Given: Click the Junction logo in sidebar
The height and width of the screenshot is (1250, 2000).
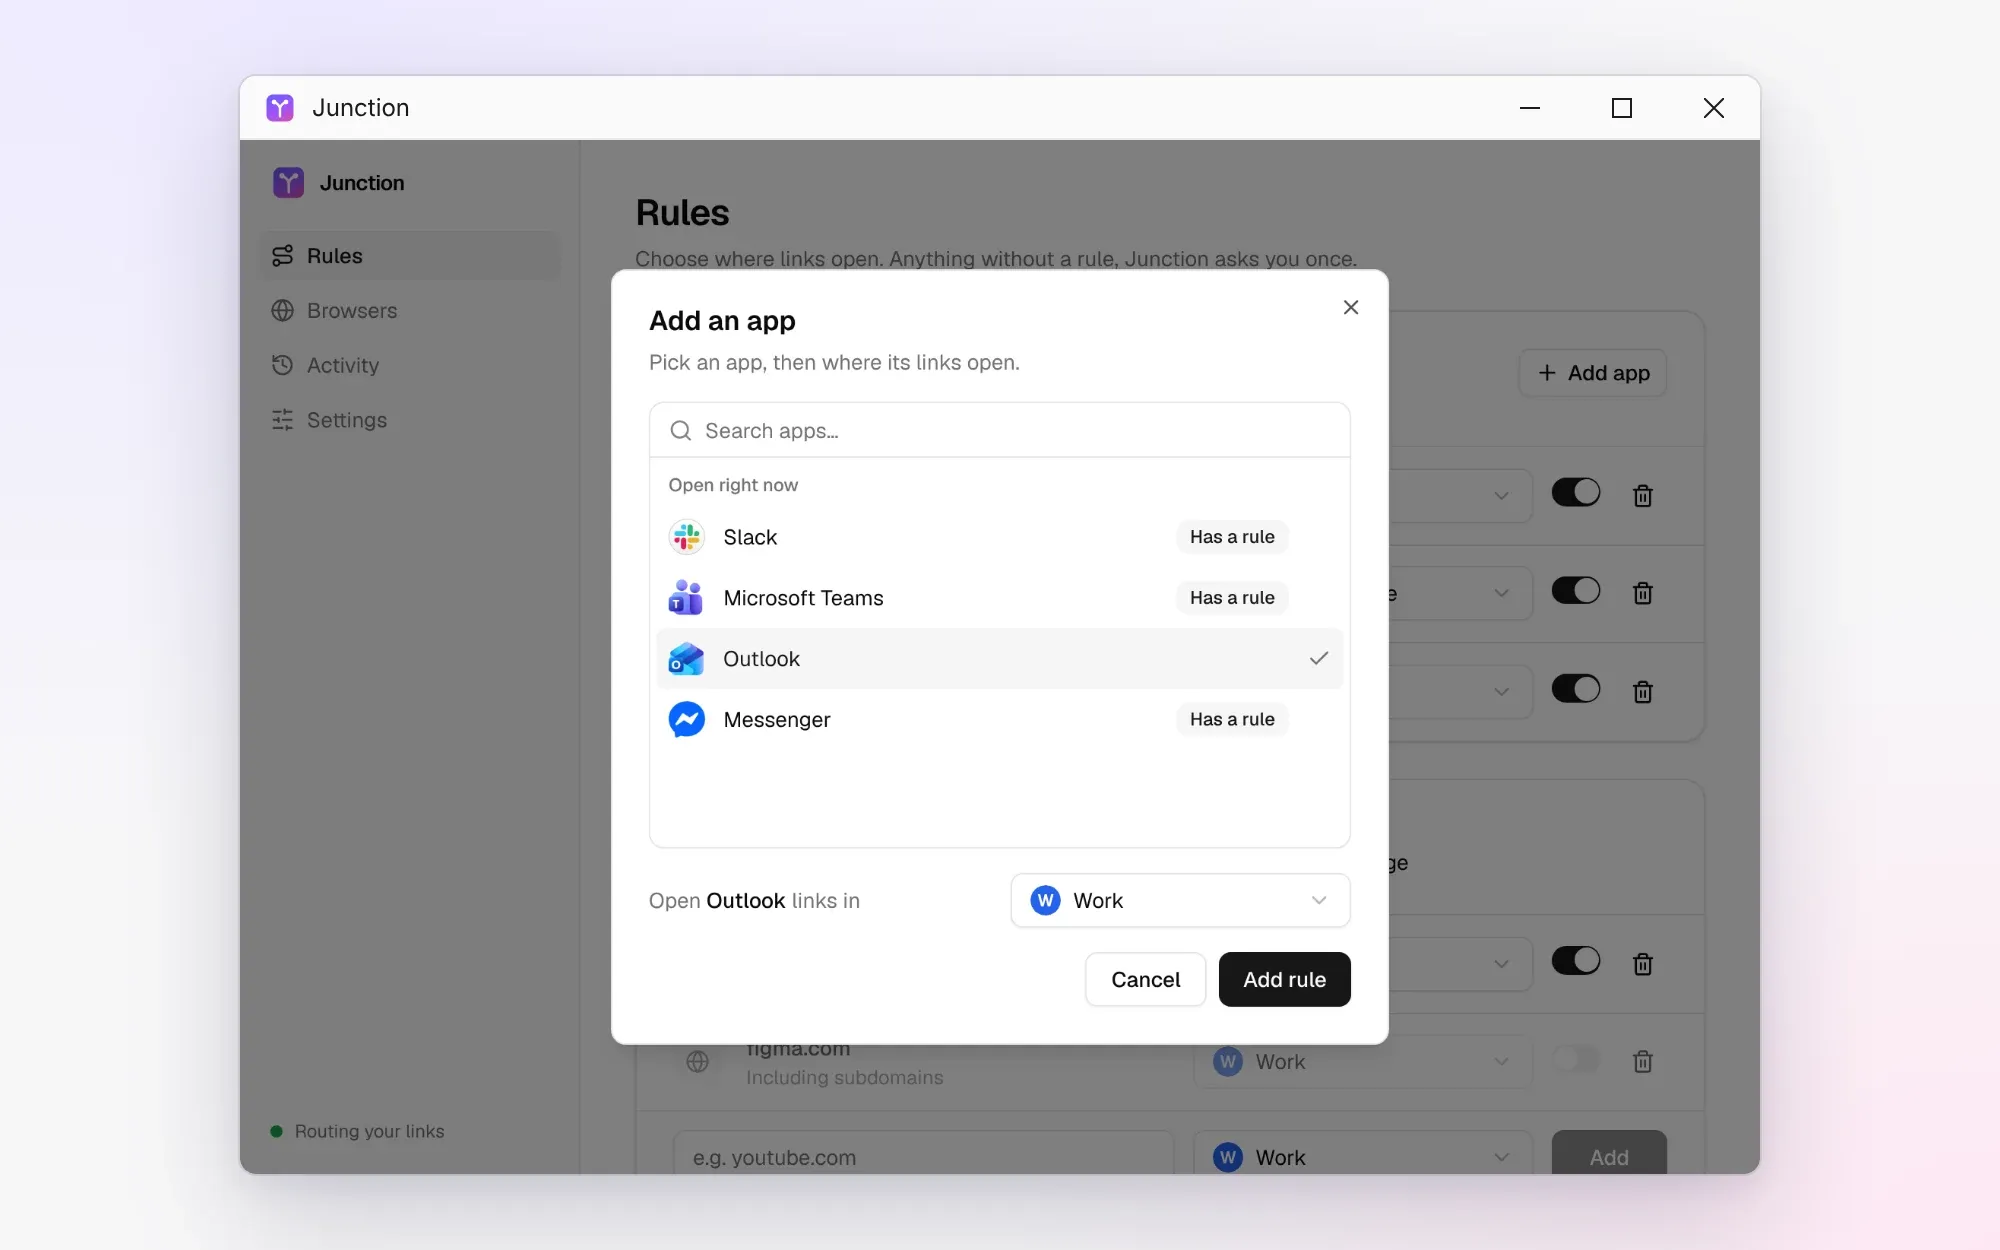Looking at the screenshot, I should point(288,183).
